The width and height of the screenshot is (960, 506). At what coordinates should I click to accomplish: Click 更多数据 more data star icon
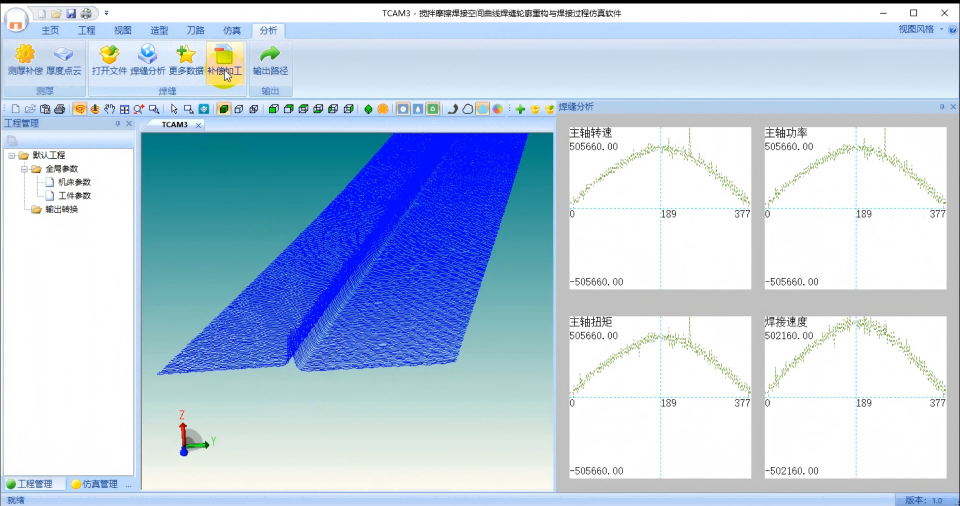(186, 60)
